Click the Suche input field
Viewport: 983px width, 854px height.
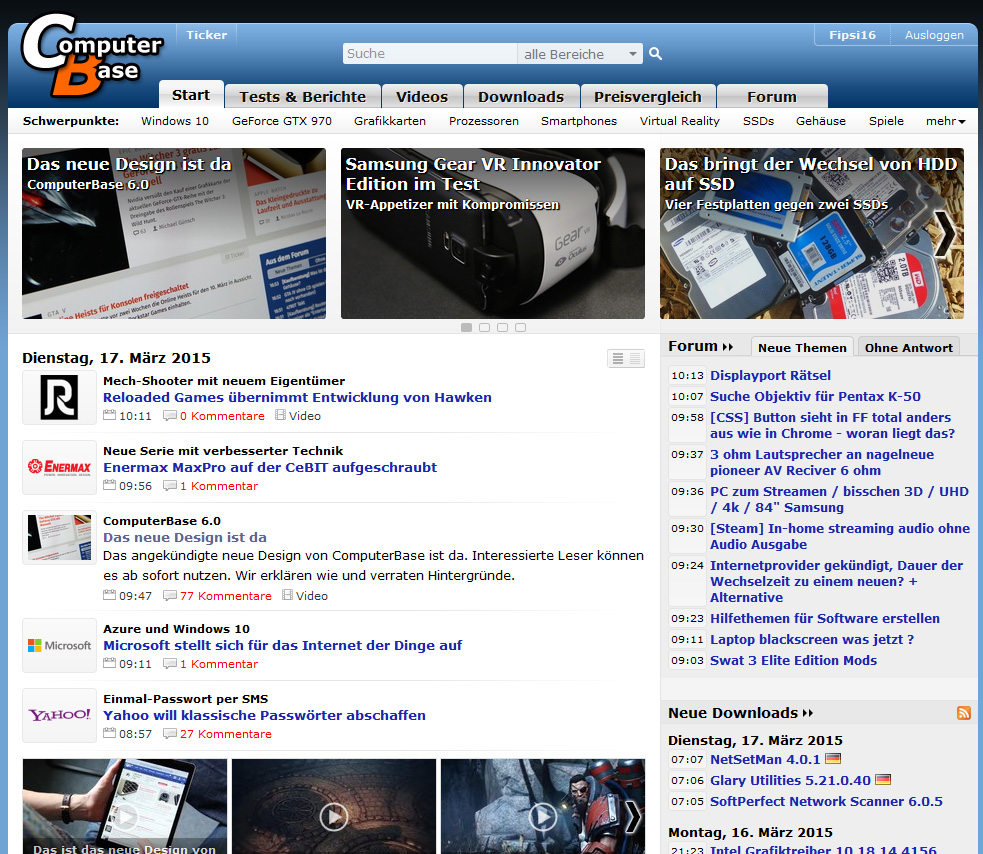click(x=430, y=54)
